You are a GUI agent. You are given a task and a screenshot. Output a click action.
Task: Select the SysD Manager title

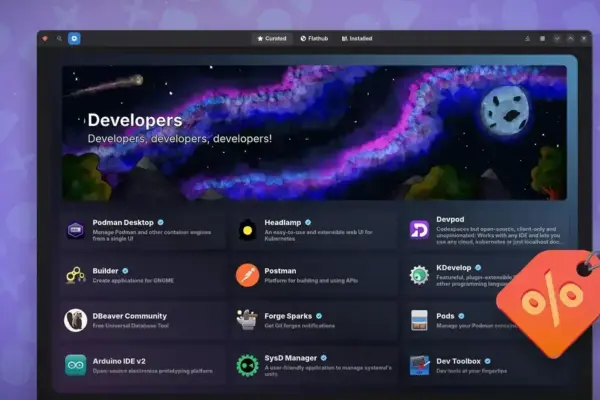(290, 358)
